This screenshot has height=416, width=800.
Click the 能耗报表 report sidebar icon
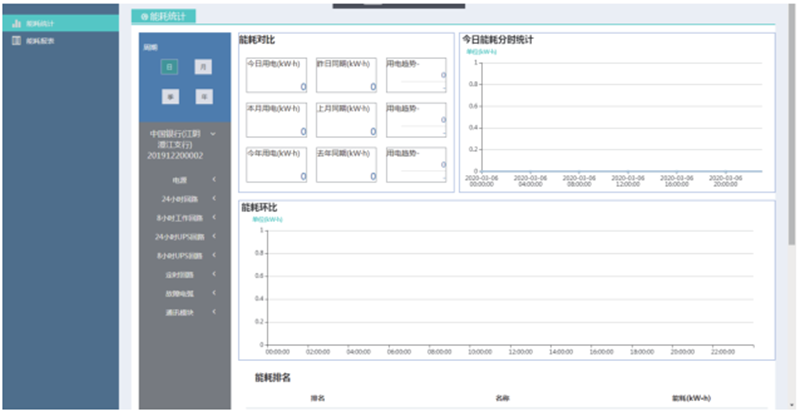(16, 41)
